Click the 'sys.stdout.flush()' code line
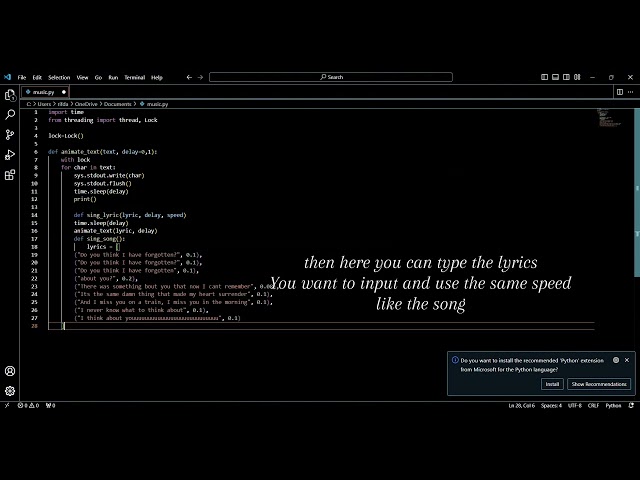640x480 pixels. click(102, 184)
